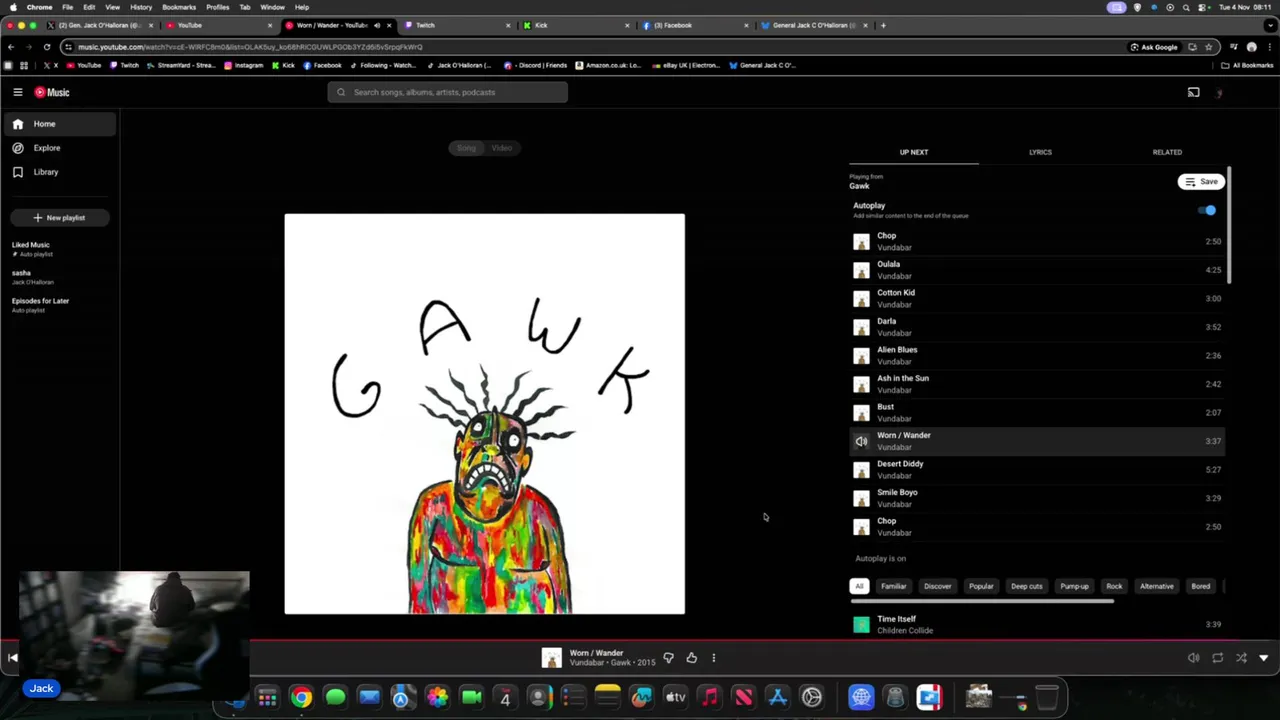The height and width of the screenshot is (720, 1280).
Task: Play Time Itself by Children Collide
Action: [x=1036, y=625]
